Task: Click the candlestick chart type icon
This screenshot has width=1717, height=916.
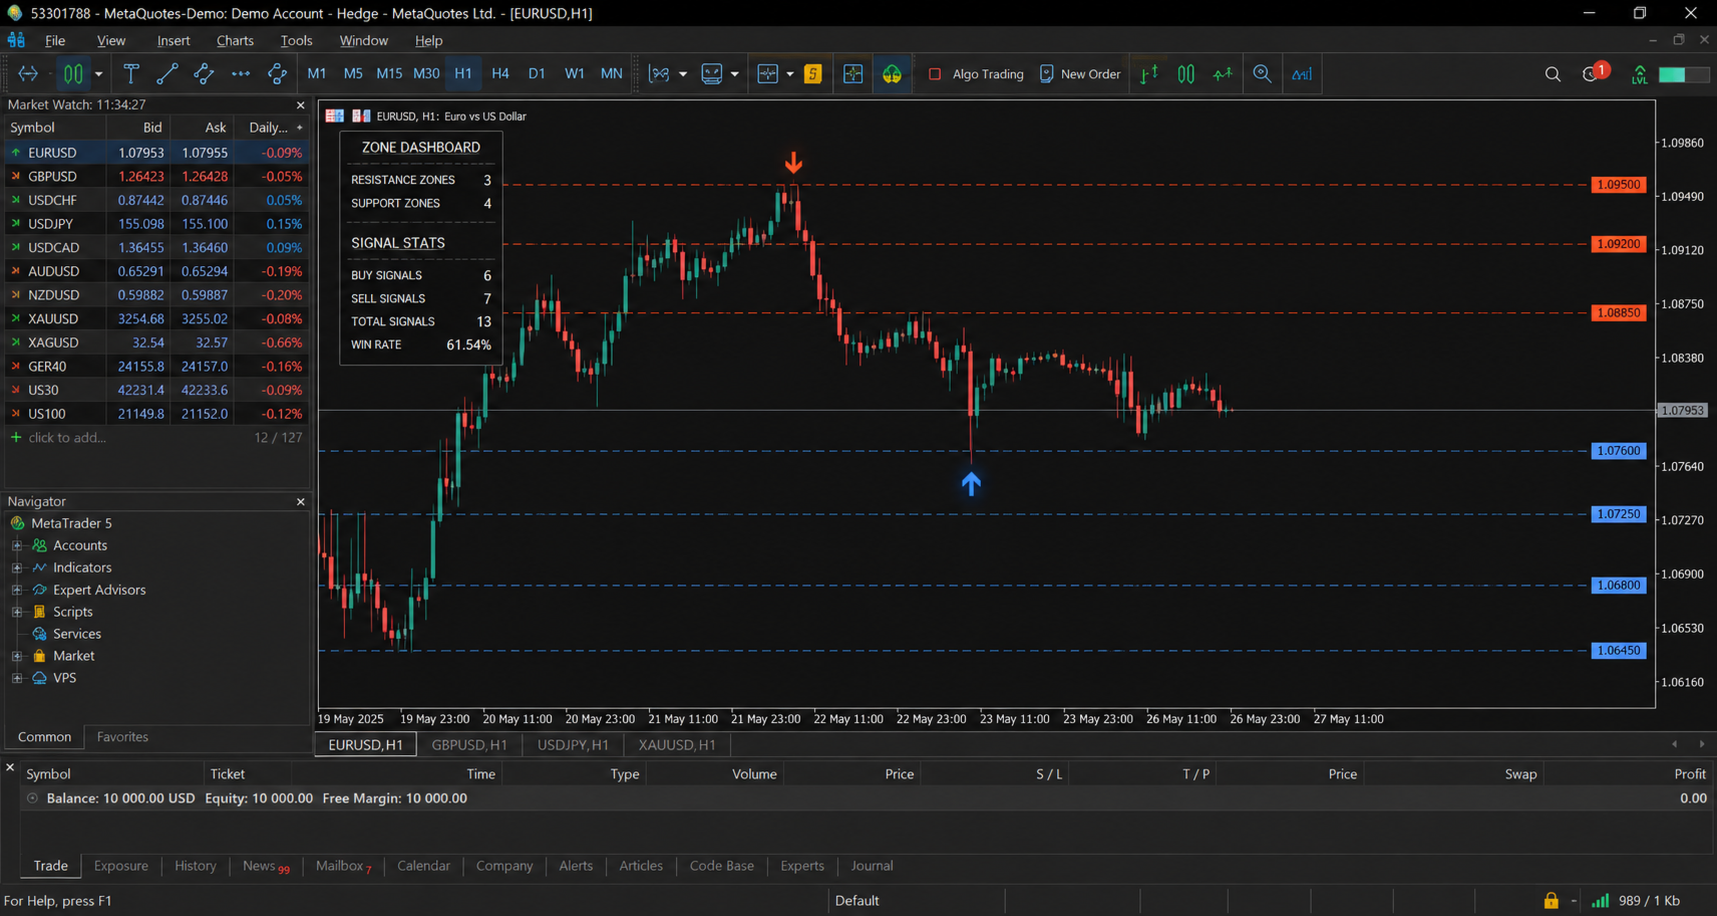Action: point(73,74)
